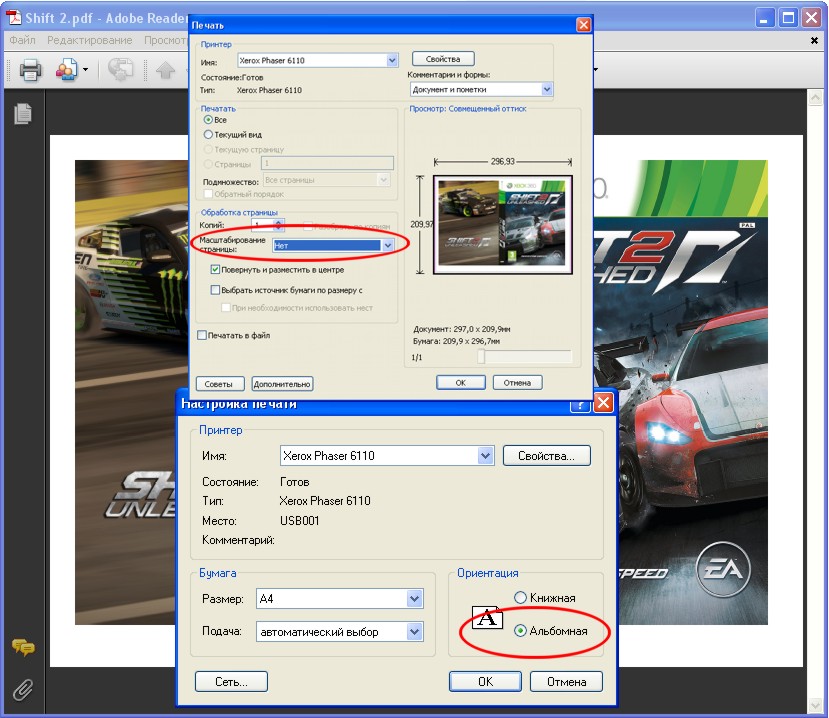Image resolution: width=829 pixels, height=718 pixels.
Task: Click the grayed email globe toolbar icon
Action: [121, 70]
